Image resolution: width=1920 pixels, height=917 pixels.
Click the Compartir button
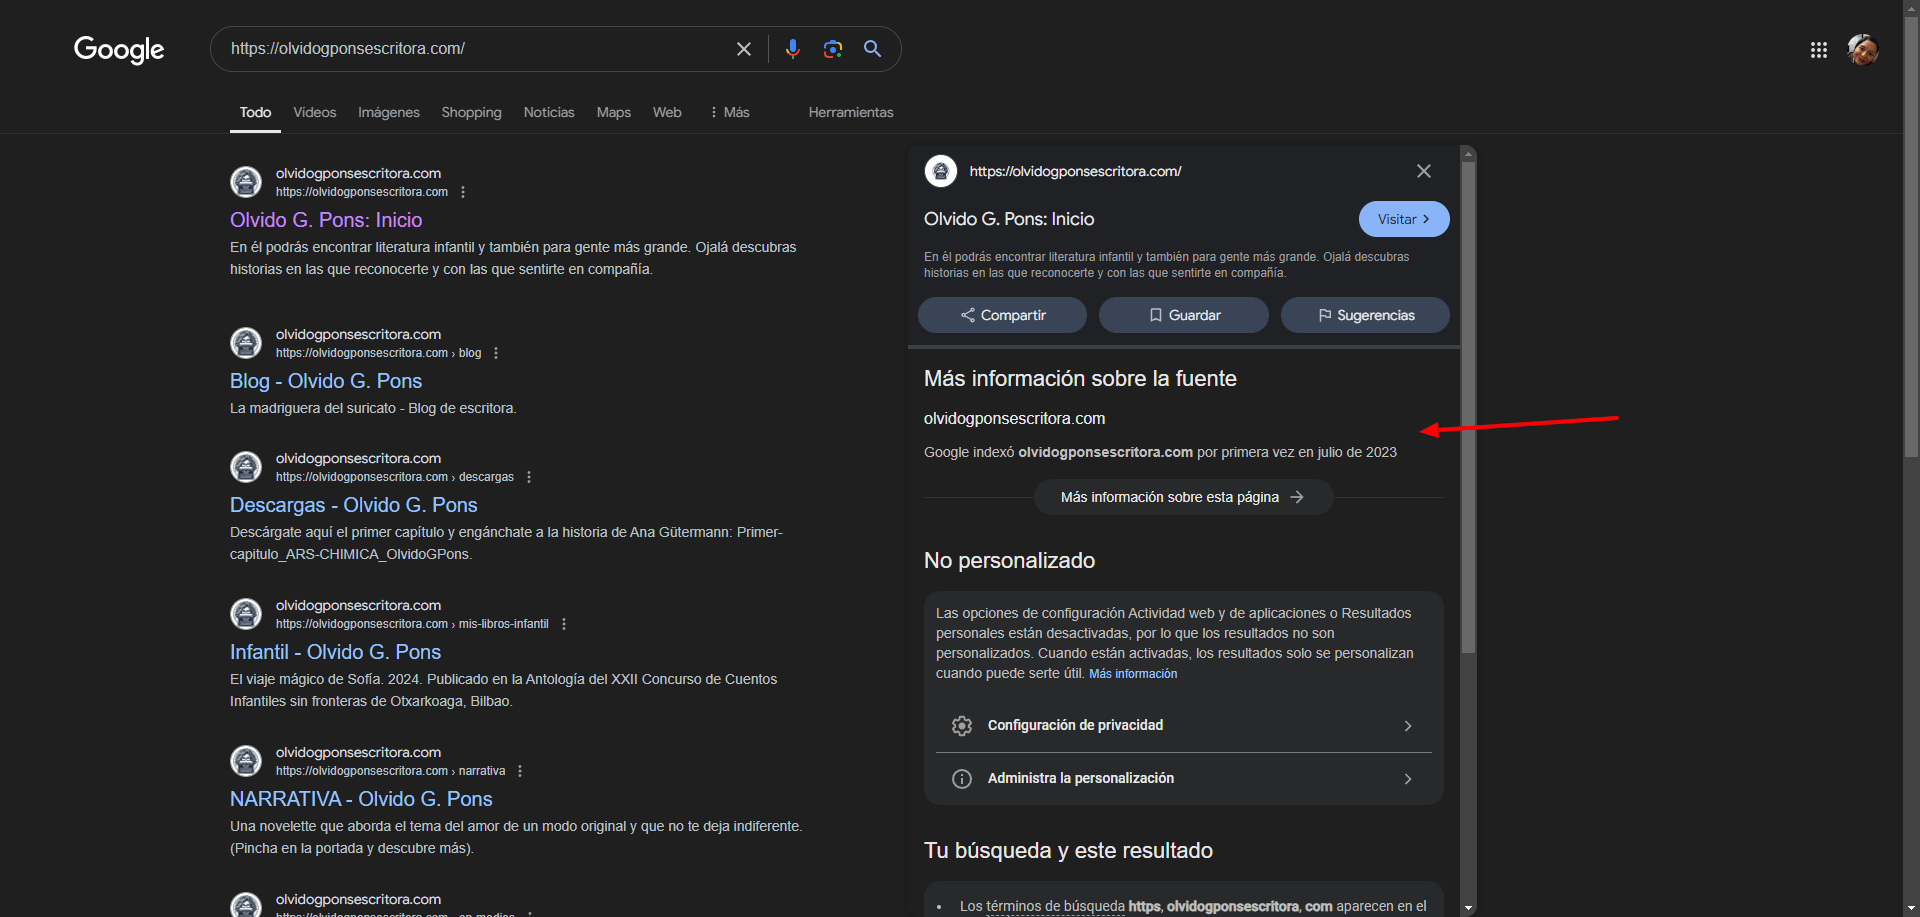click(x=1002, y=315)
